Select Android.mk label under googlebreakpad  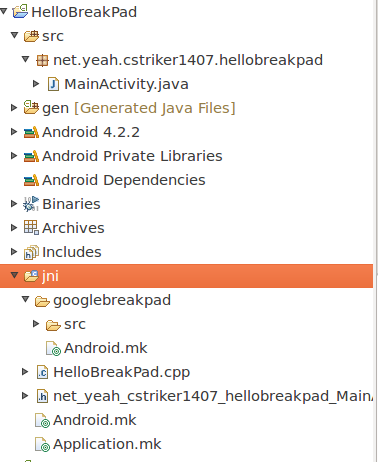pos(106,348)
